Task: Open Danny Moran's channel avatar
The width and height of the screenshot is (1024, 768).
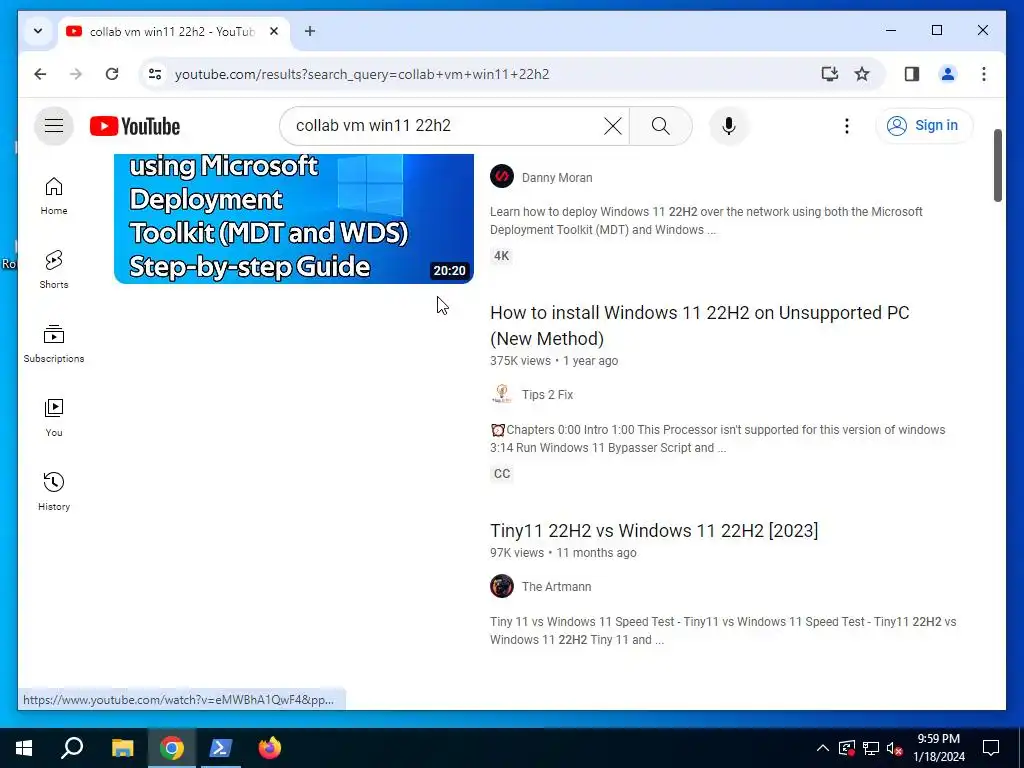Action: coord(502,176)
